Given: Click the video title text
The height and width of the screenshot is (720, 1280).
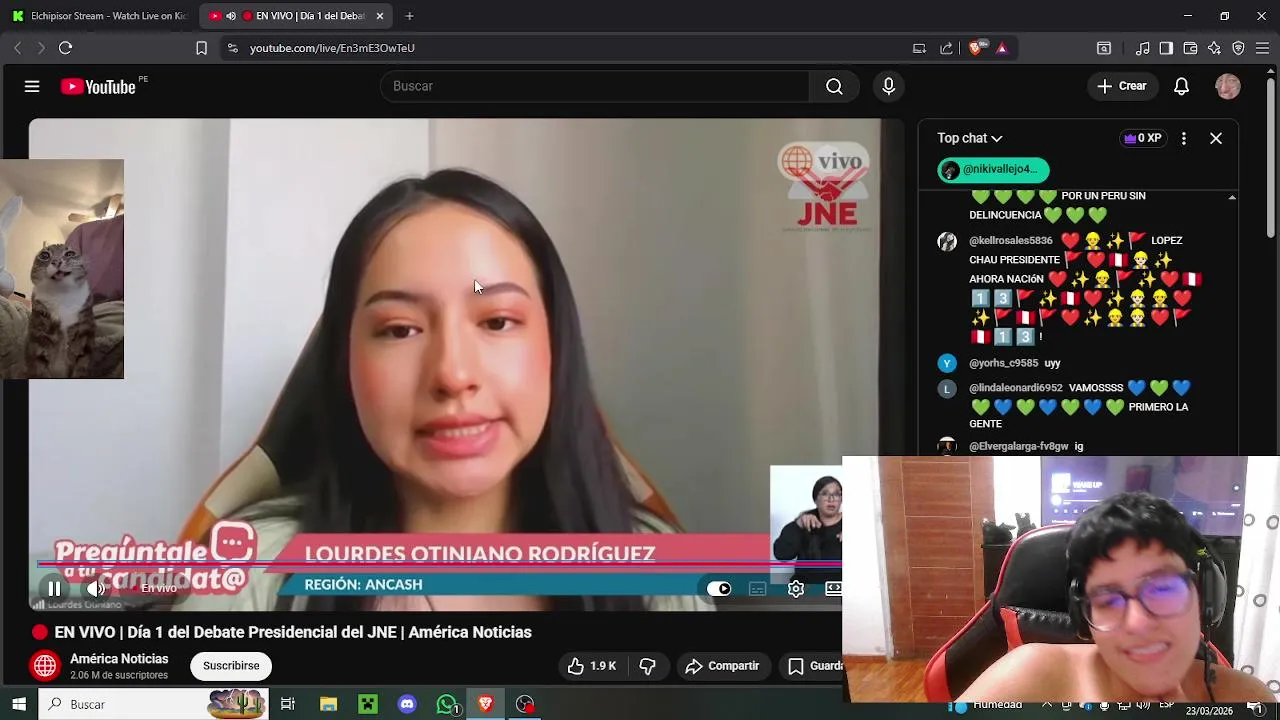Looking at the screenshot, I should coord(293,632).
